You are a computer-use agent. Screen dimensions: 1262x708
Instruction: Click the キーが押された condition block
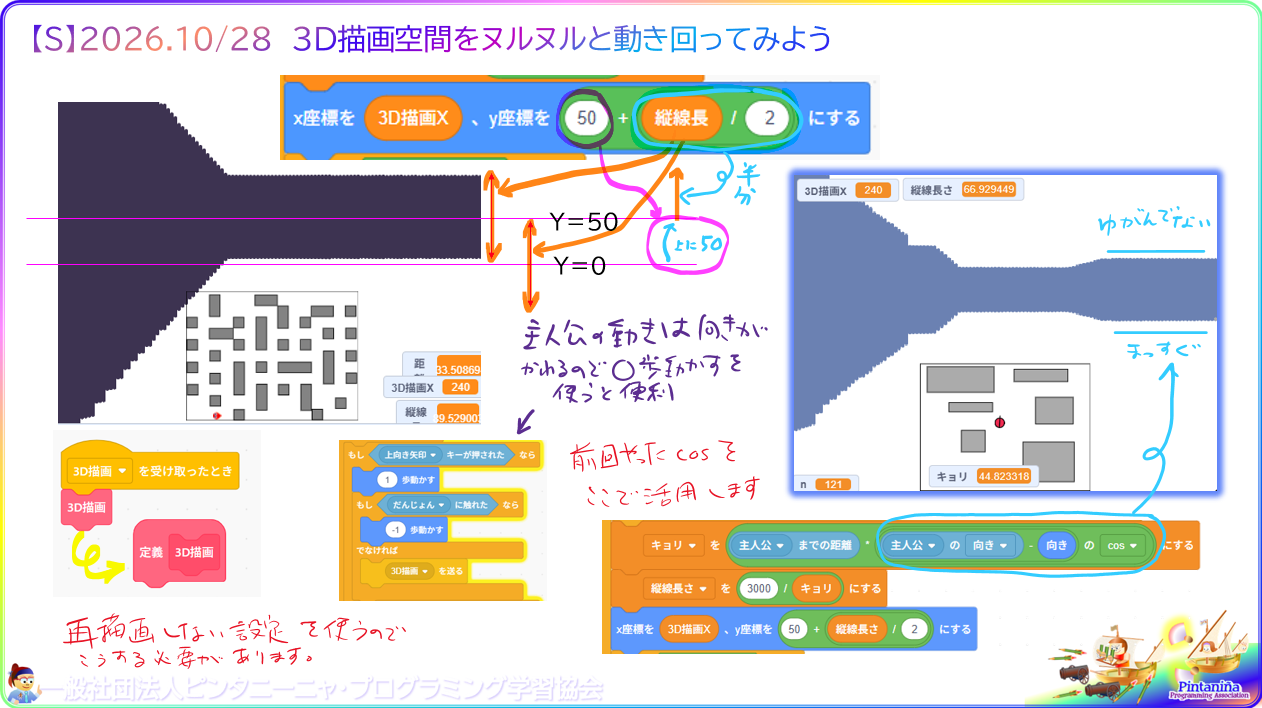point(442,453)
